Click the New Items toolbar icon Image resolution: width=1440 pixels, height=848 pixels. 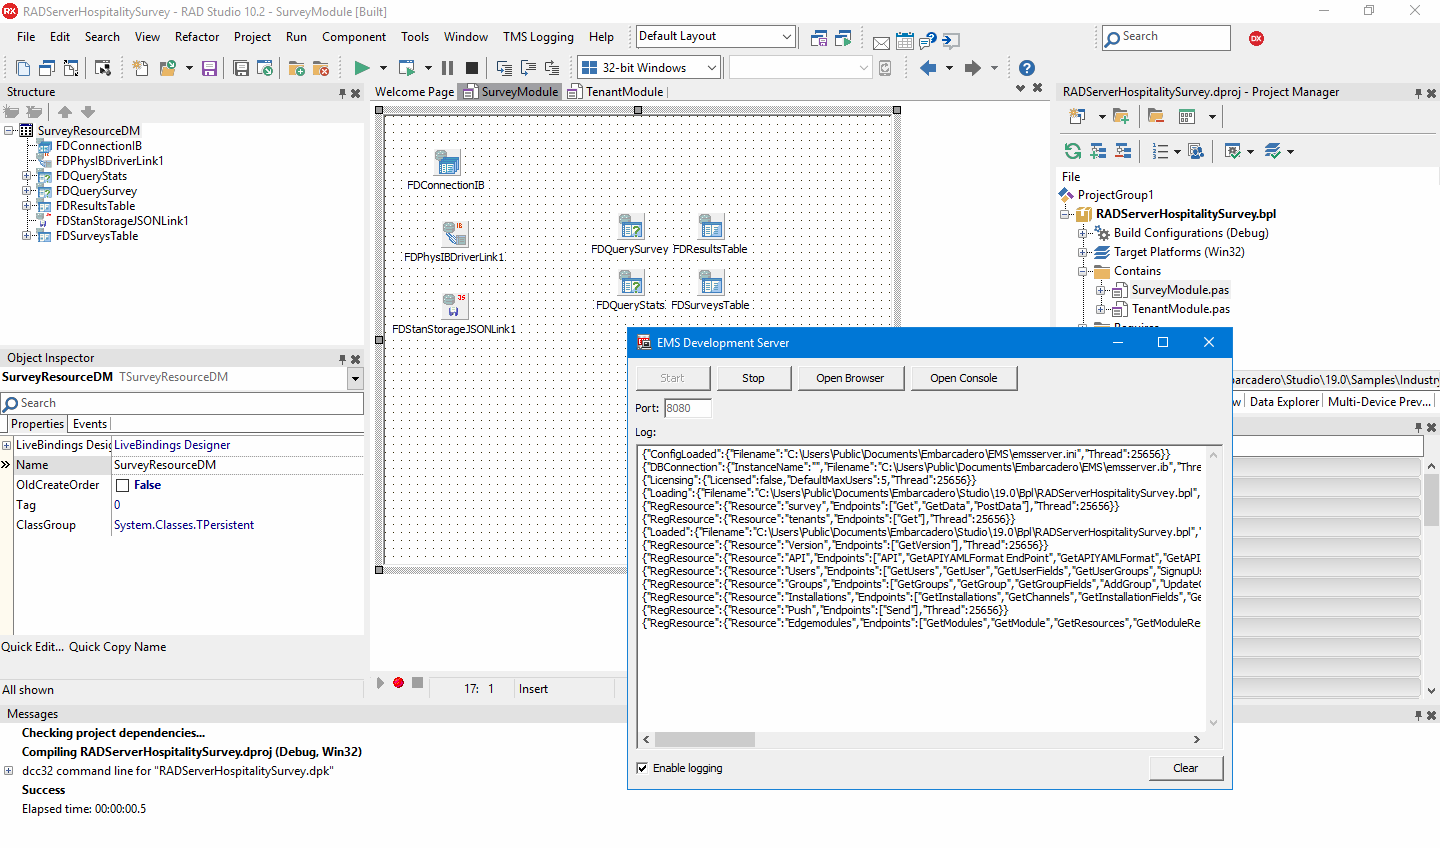tap(140, 68)
